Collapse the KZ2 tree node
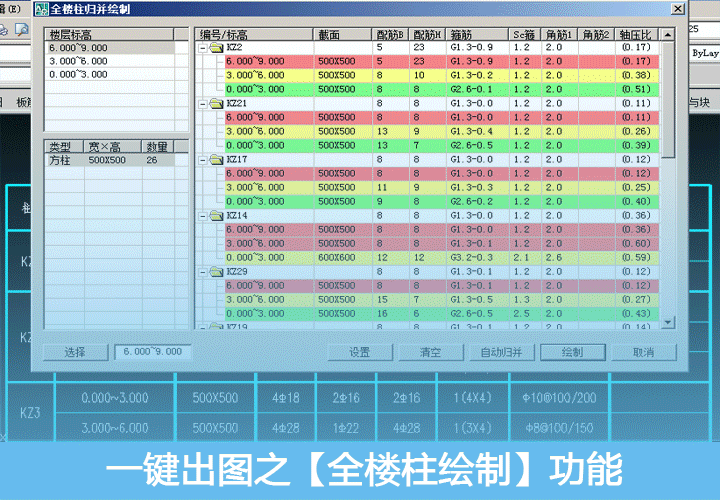The width and height of the screenshot is (720, 500). click(203, 47)
